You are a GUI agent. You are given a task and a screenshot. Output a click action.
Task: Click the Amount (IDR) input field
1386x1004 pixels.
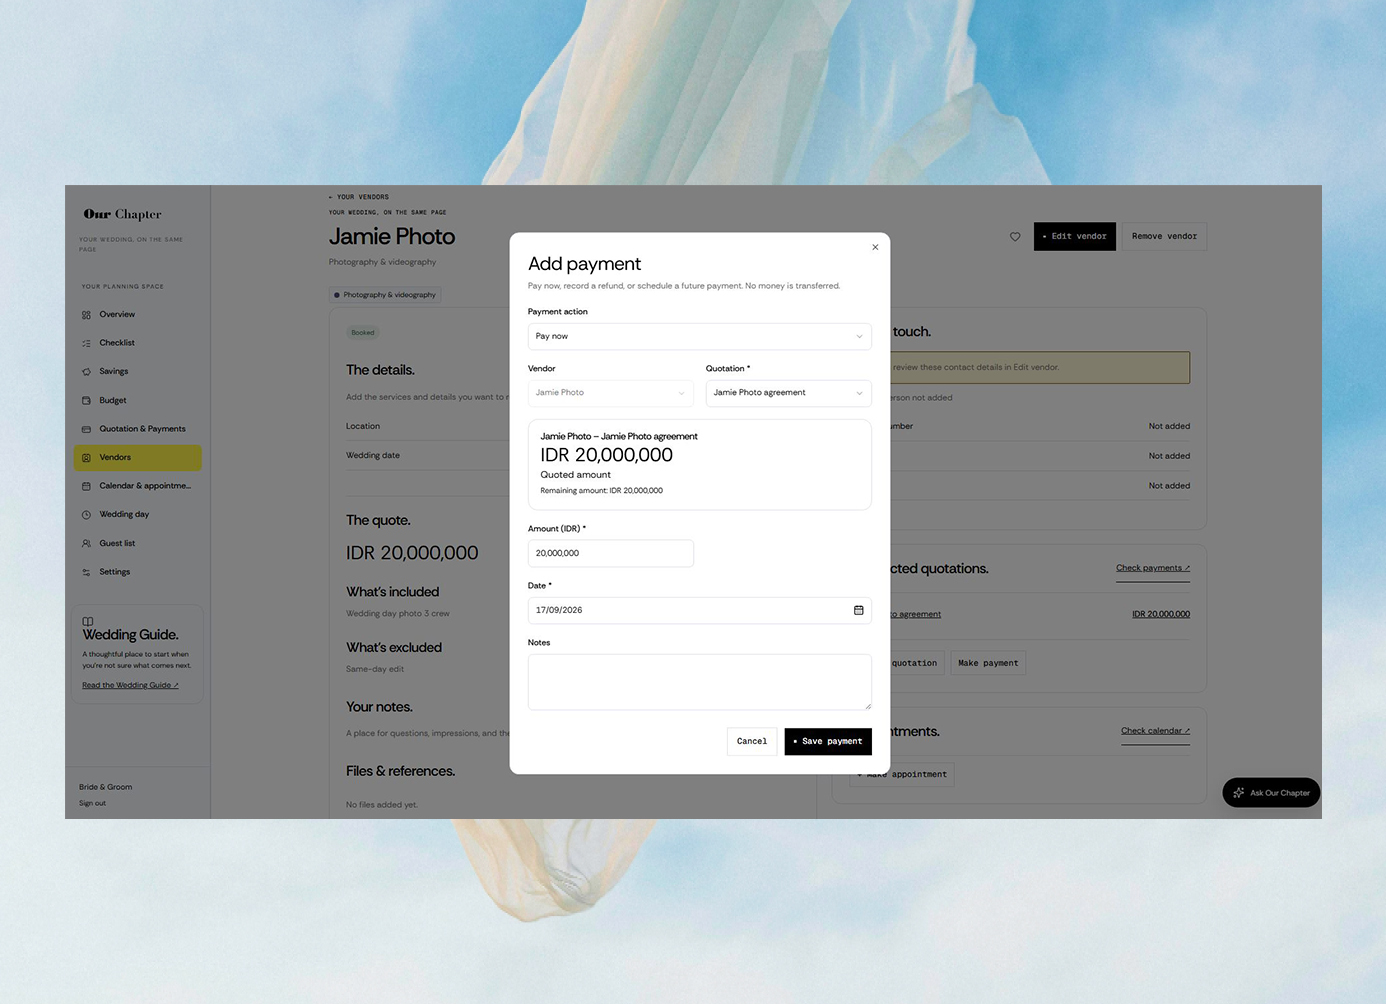[610, 553]
